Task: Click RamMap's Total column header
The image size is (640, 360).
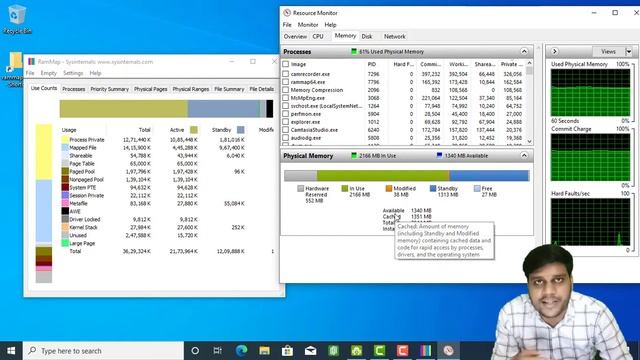Action: pos(144,130)
